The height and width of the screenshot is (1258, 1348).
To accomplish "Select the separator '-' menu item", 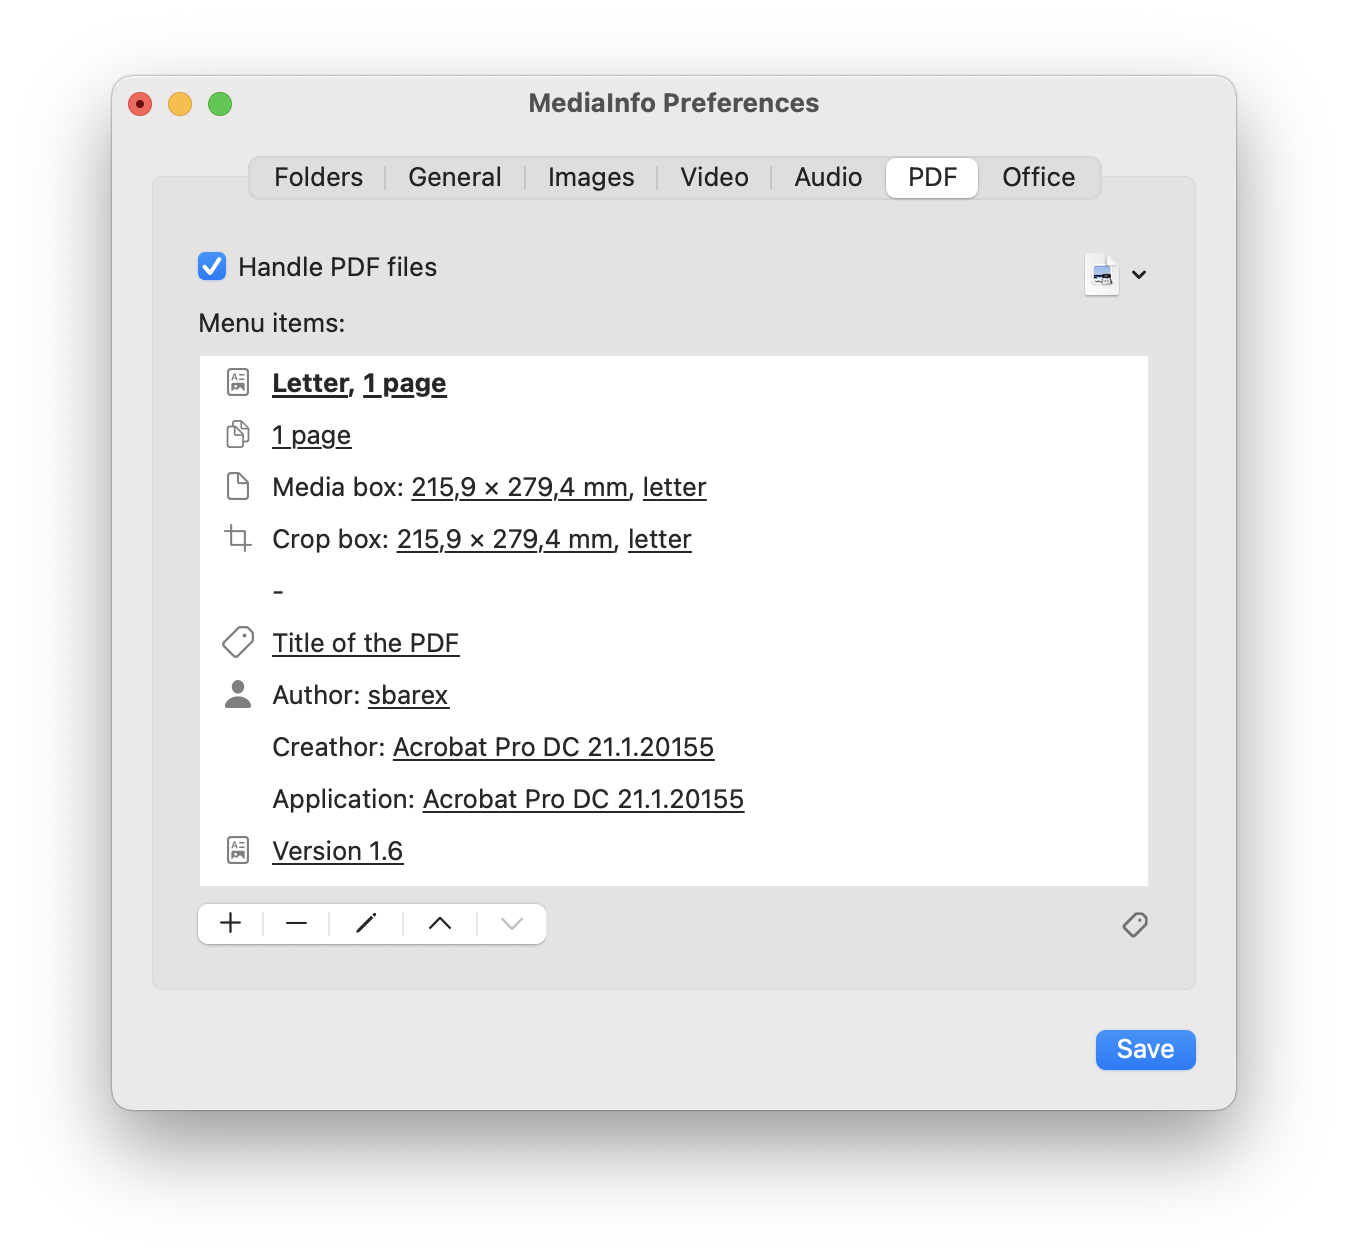I will [x=674, y=590].
